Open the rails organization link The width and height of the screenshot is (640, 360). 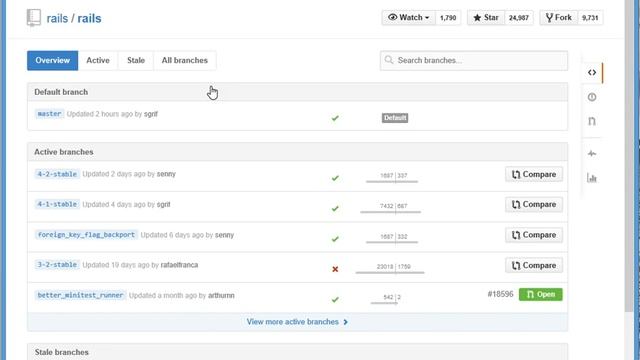(57, 18)
